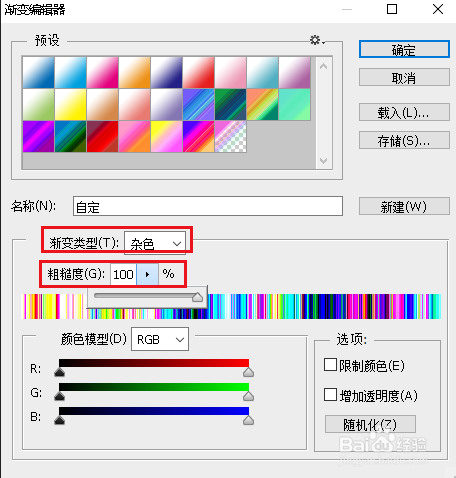
Task: Create new gradient with 新建(W)
Action: point(404,206)
